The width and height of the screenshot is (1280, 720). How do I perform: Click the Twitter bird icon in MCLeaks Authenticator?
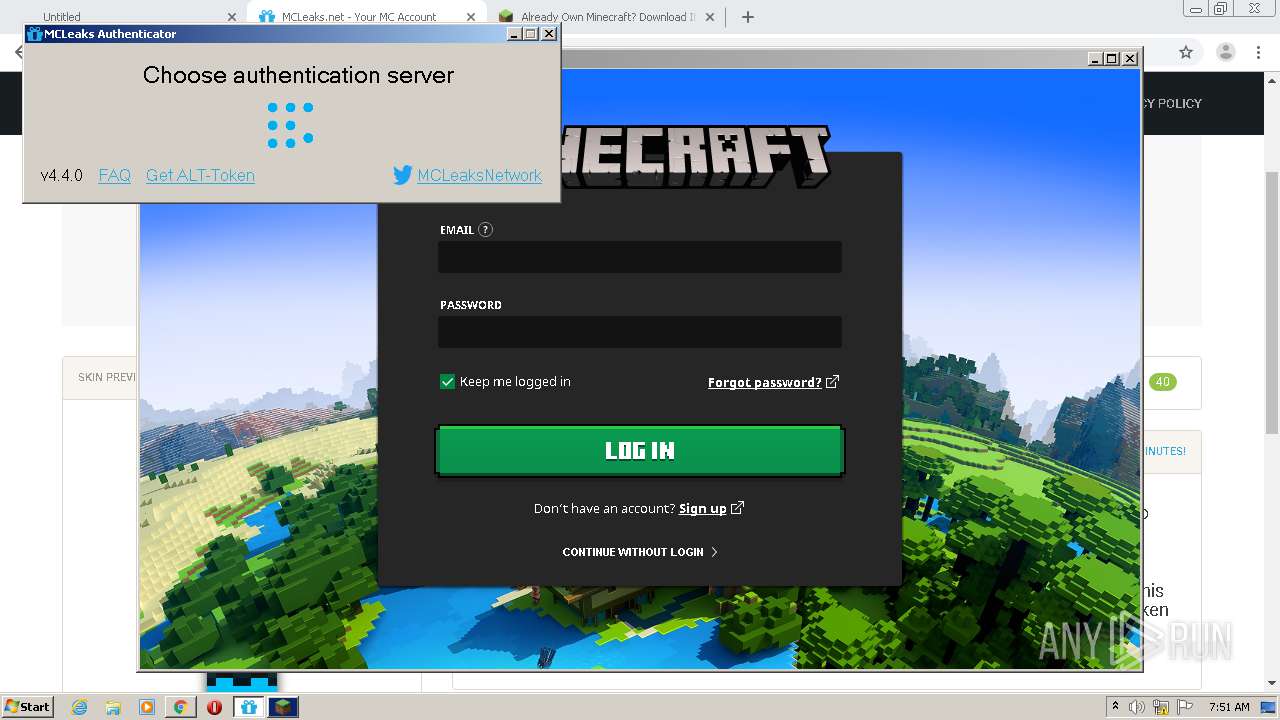402,175
